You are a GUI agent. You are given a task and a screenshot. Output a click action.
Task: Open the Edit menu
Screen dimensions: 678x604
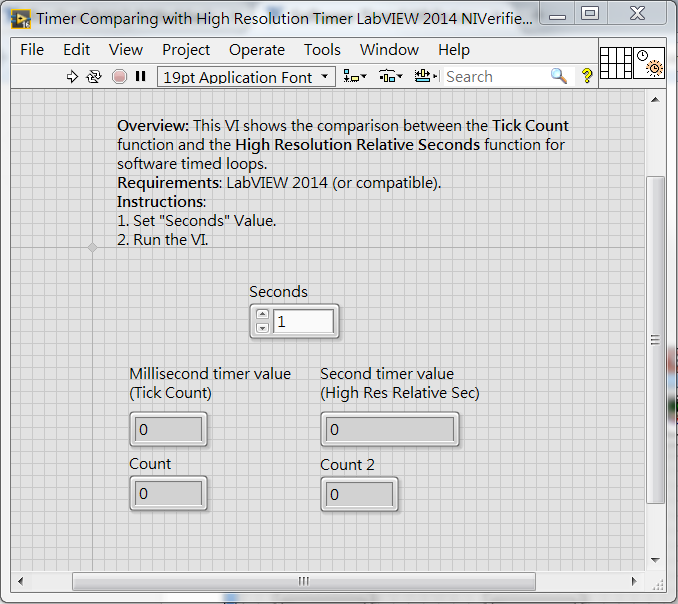(x=77, y=50)
